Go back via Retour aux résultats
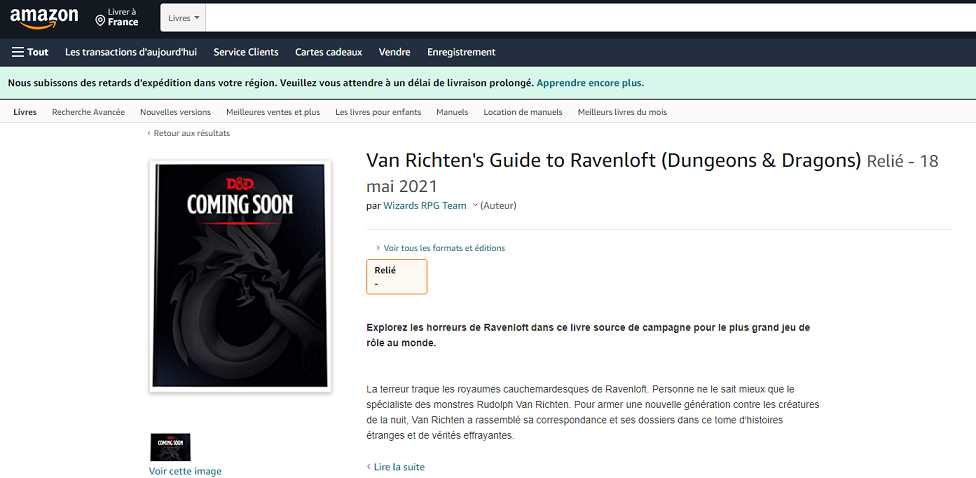The width and height of the screenshot is (976, 478). coord(189,133)
